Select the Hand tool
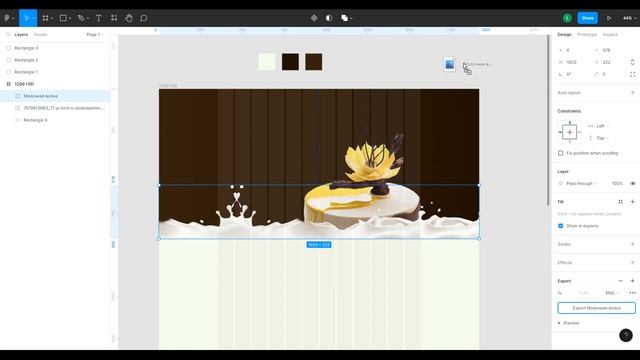Screen dimensions: 640x360 [129, 18]
